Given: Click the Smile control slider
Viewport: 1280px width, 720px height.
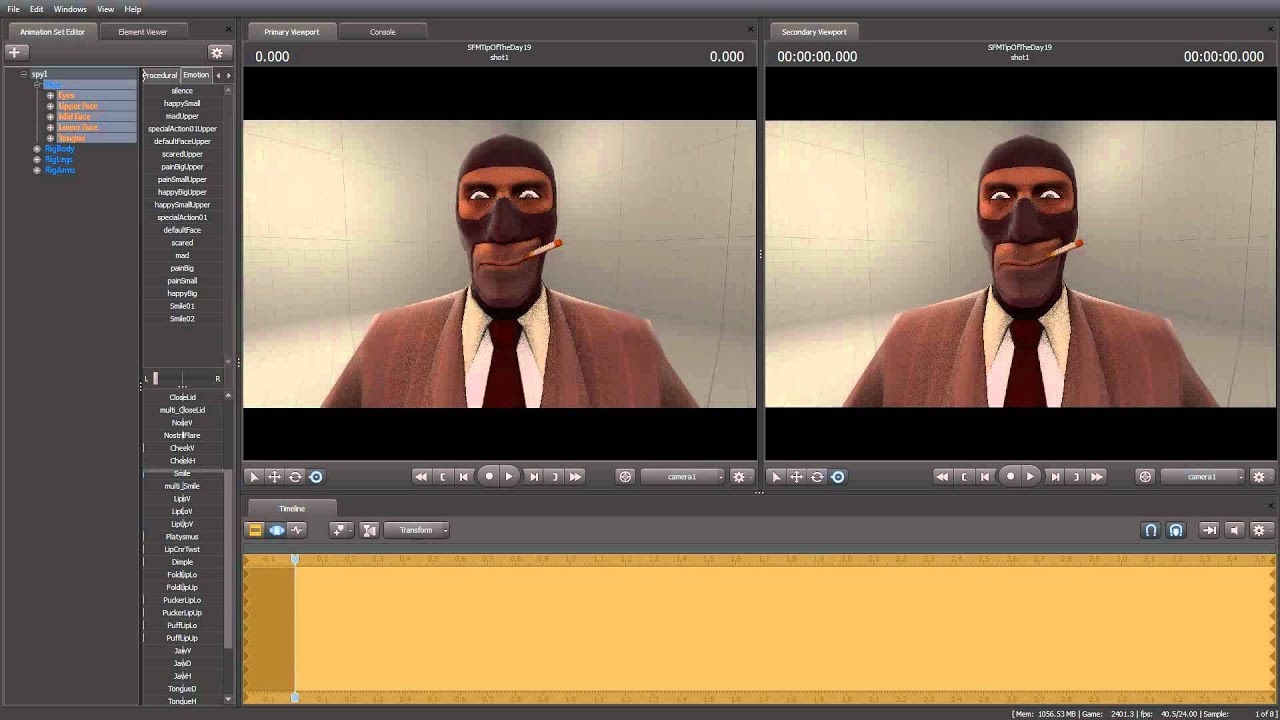Looking at the screenshot, I should [x=182, y=473].
